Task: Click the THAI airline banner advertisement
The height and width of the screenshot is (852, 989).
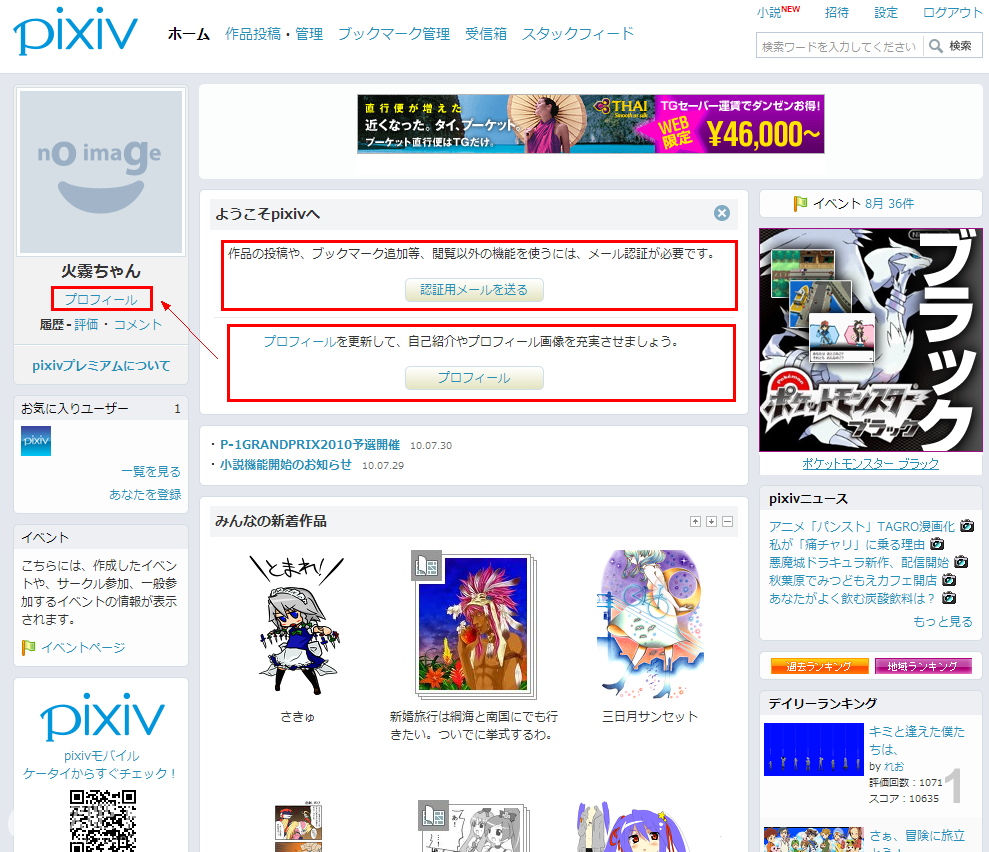Action: pos(590,124)
